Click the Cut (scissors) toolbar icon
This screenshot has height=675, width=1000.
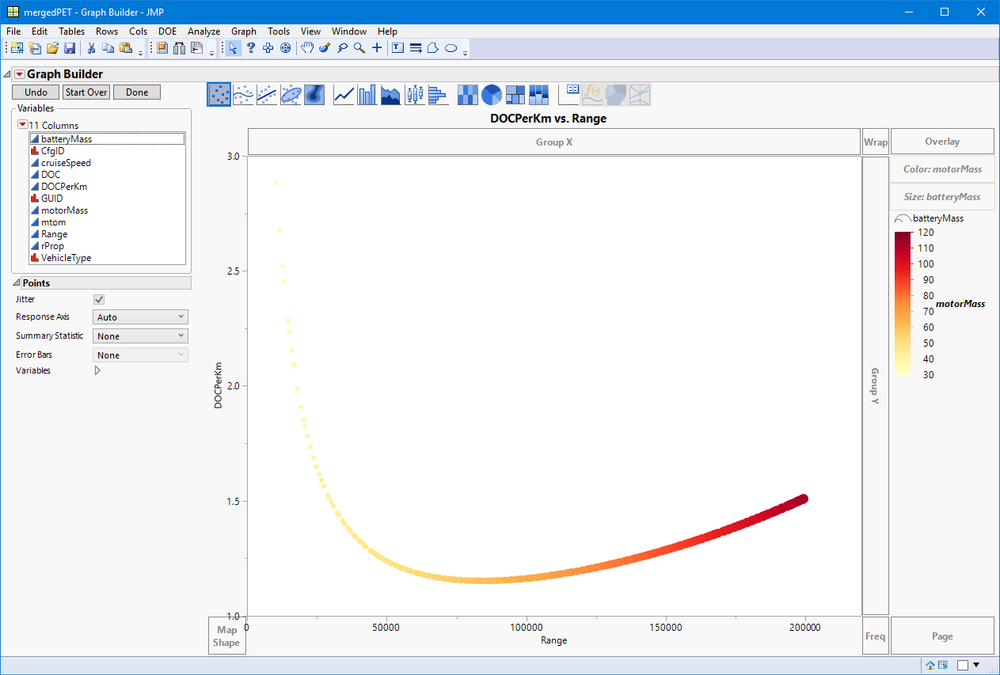click(91, 48)
